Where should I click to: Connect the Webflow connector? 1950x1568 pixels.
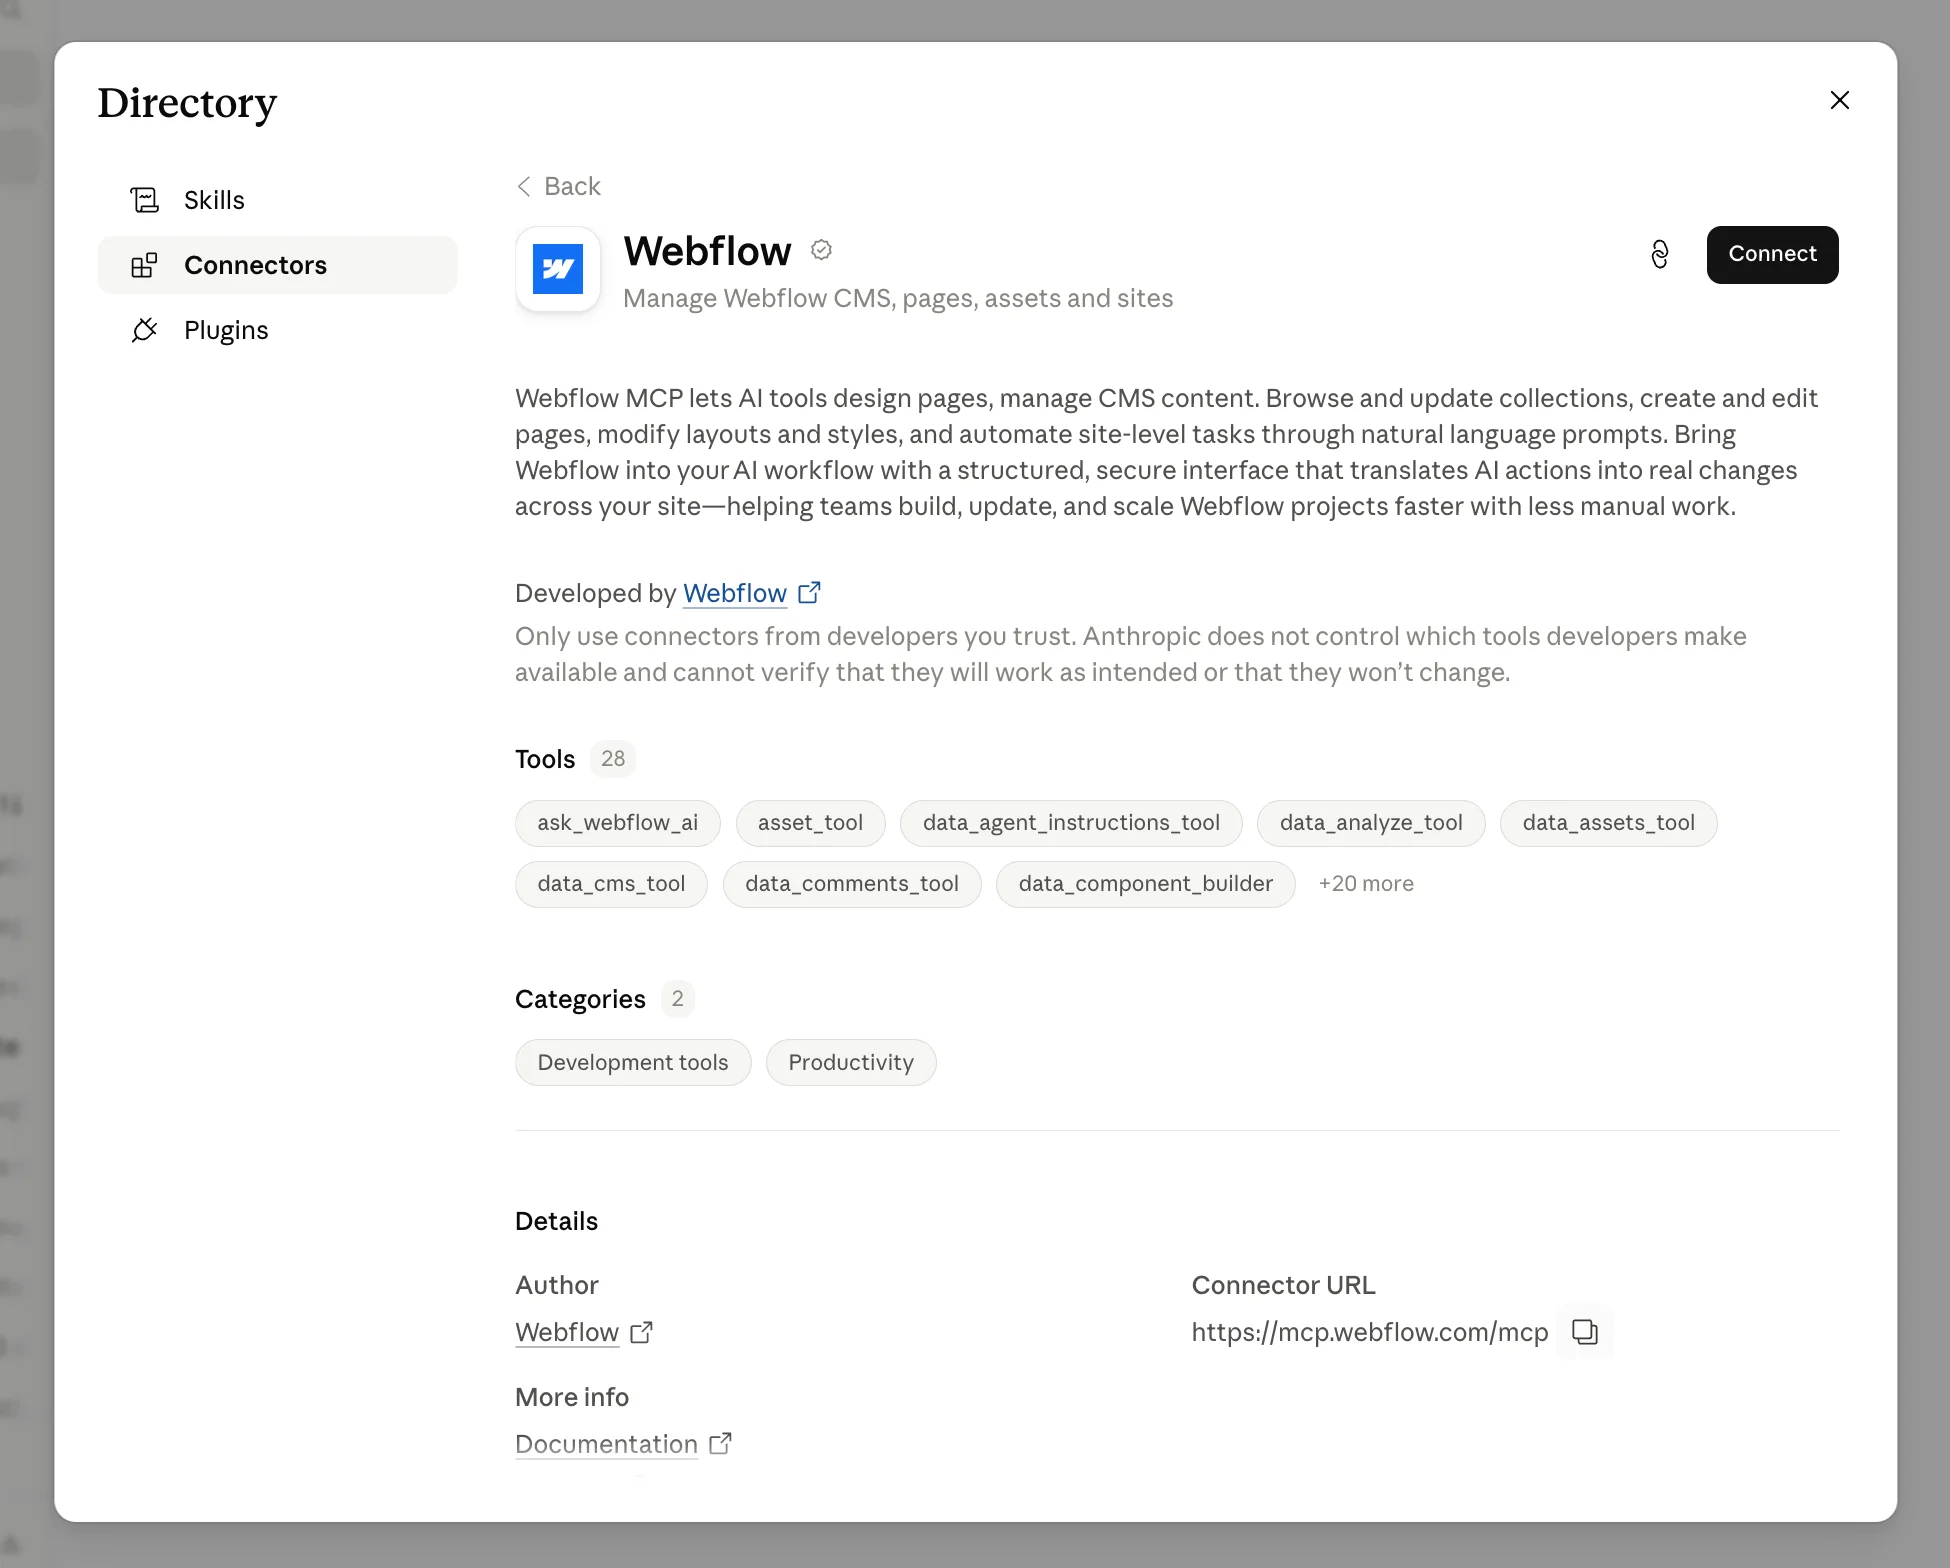point(1772,255)
